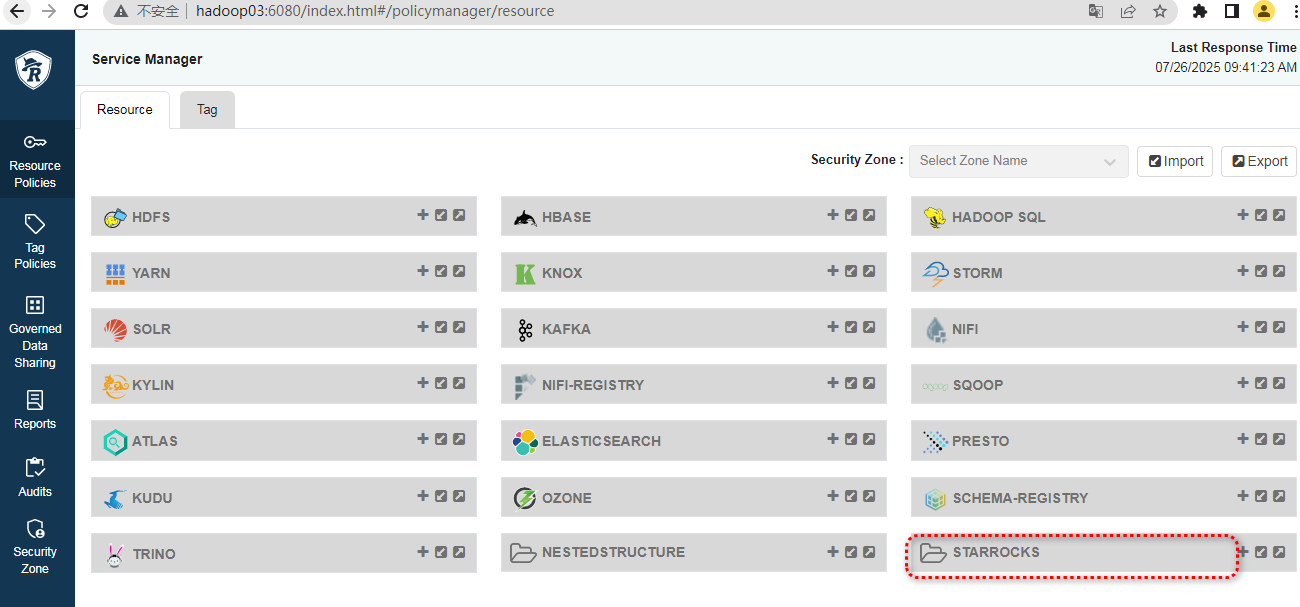Reload the browser page
The height and width of the screenshot is (607, 1300).
[x=82, y=12]
